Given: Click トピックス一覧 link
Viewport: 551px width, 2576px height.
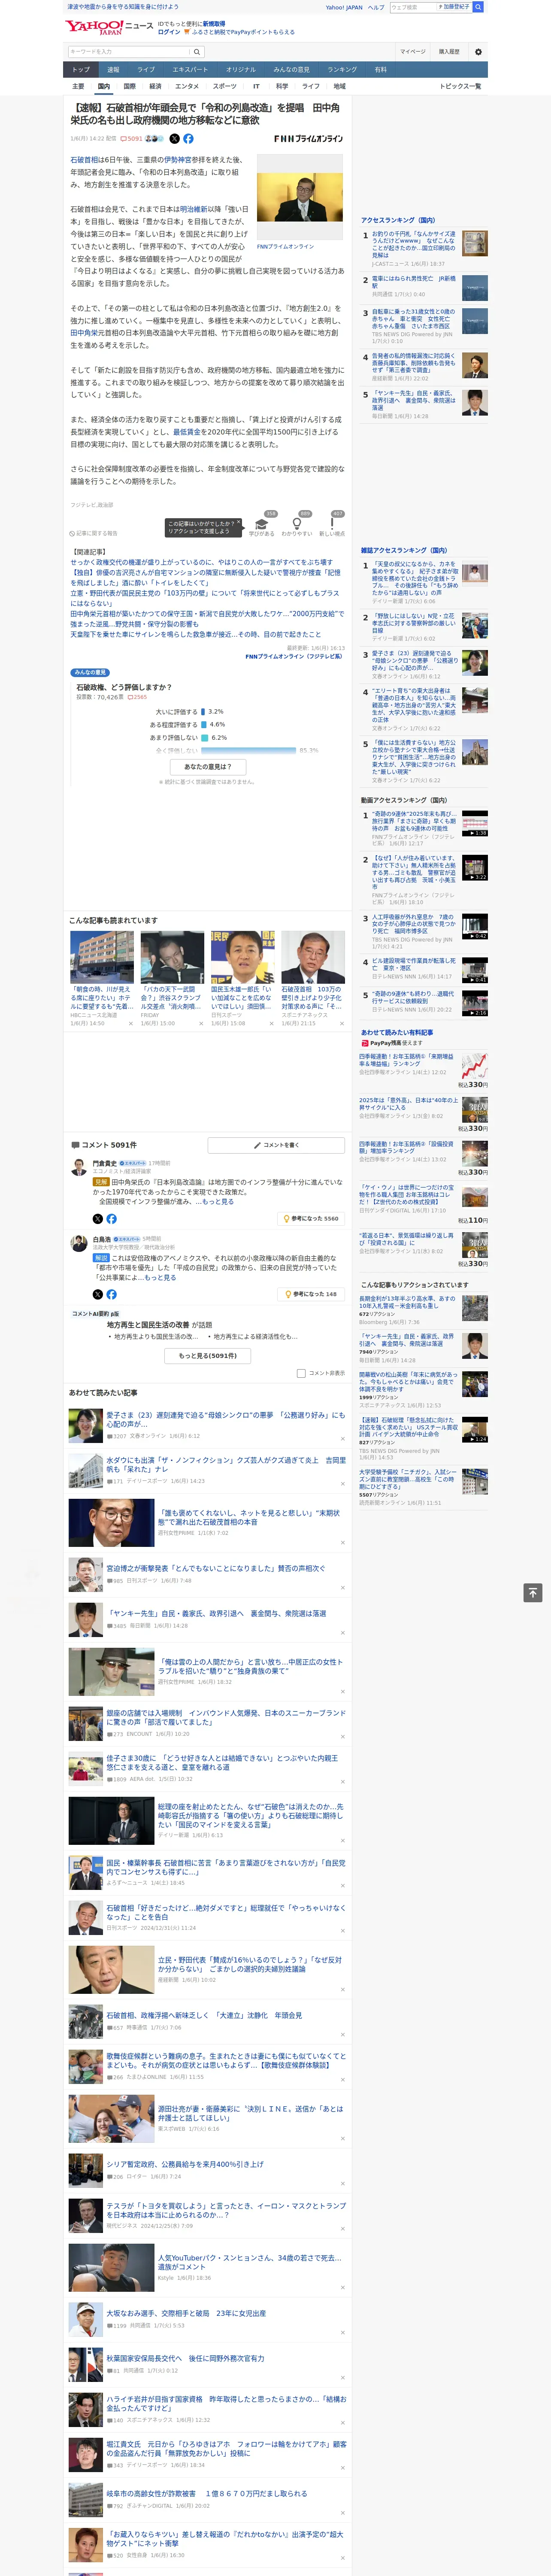Looking at the screenshot, I should click(x=460, y=86).
